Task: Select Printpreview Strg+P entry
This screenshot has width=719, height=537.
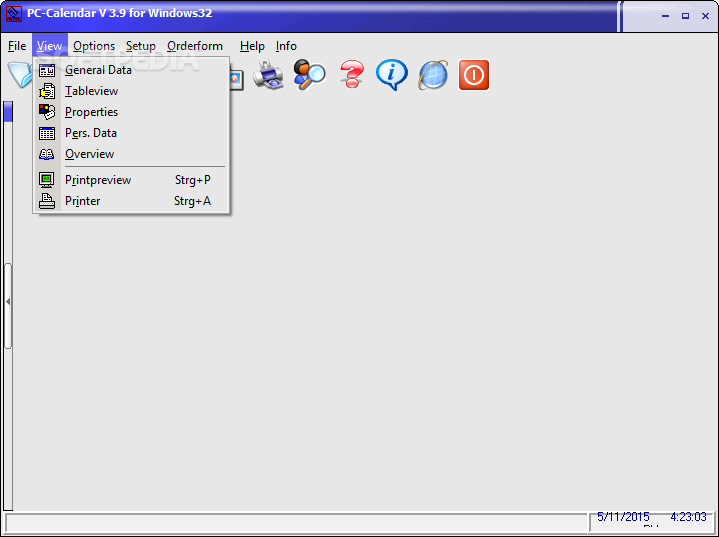Action: [x=131, y=180]
